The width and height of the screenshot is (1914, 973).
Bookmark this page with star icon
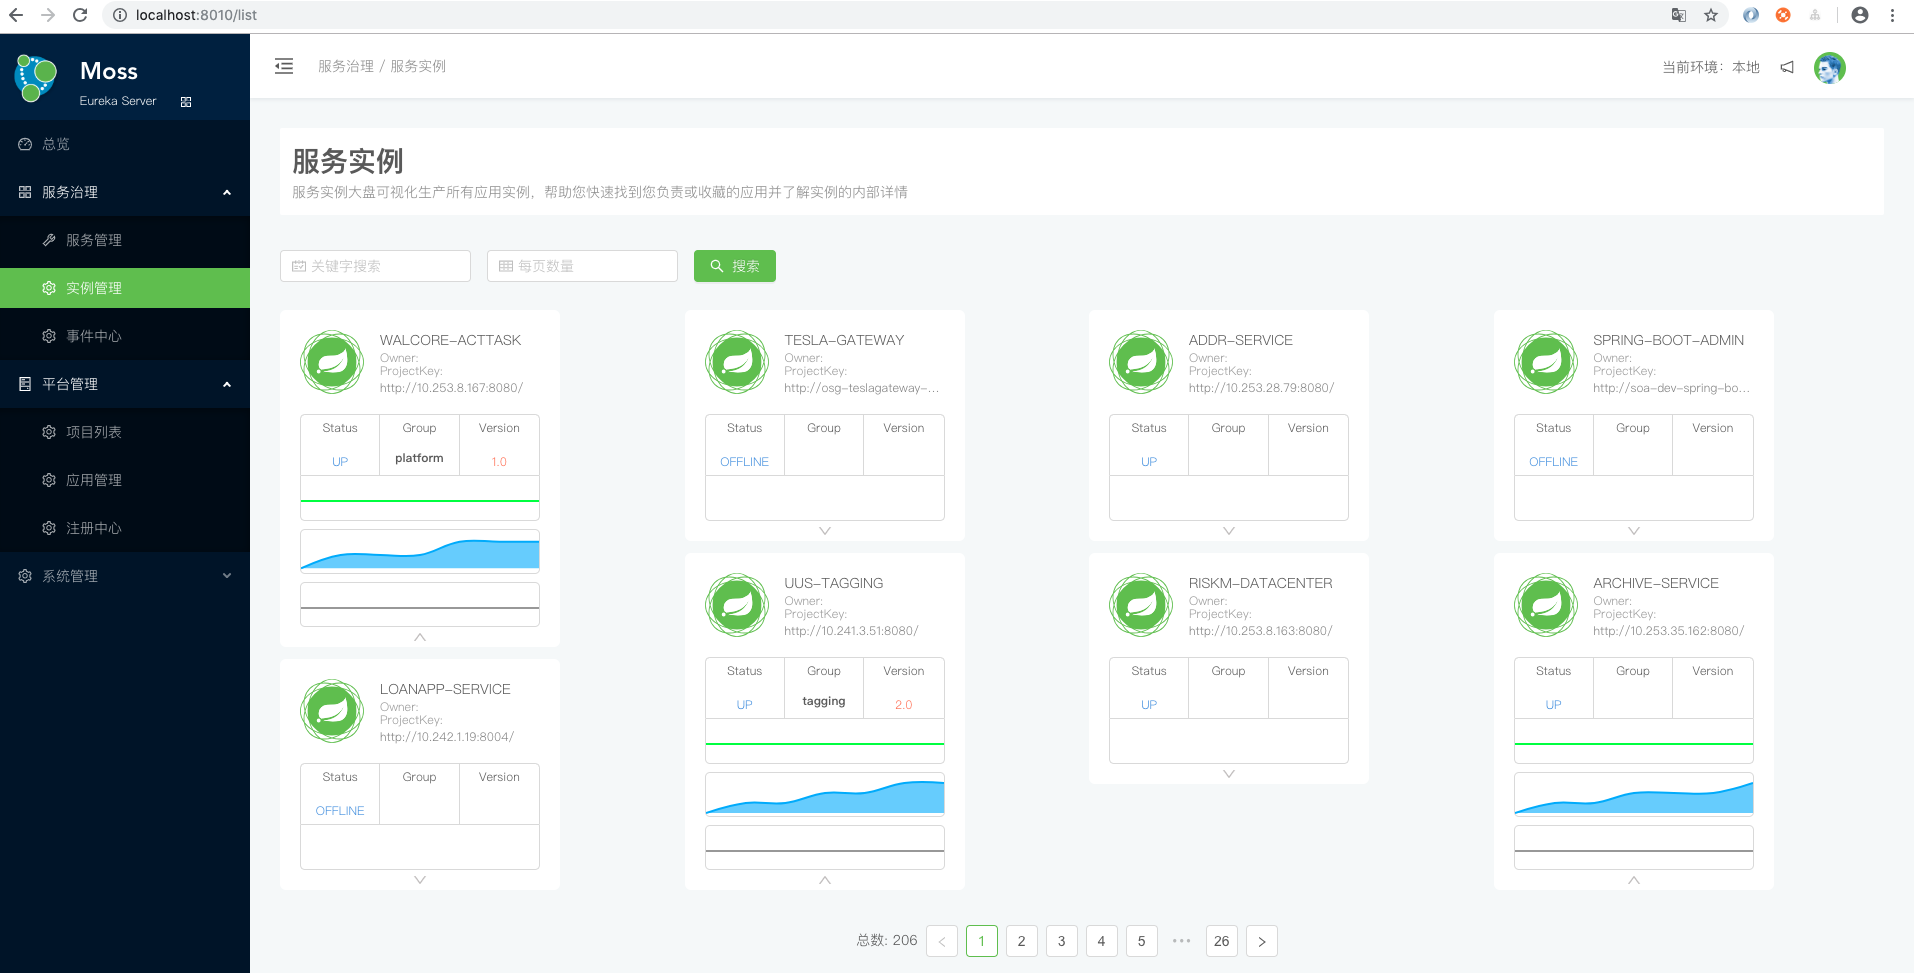(1711, 15)
